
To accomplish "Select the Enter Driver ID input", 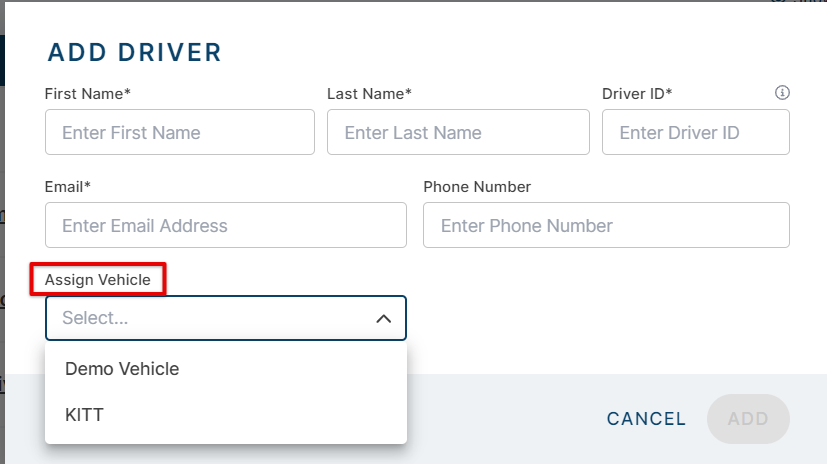I will (695, 132).
